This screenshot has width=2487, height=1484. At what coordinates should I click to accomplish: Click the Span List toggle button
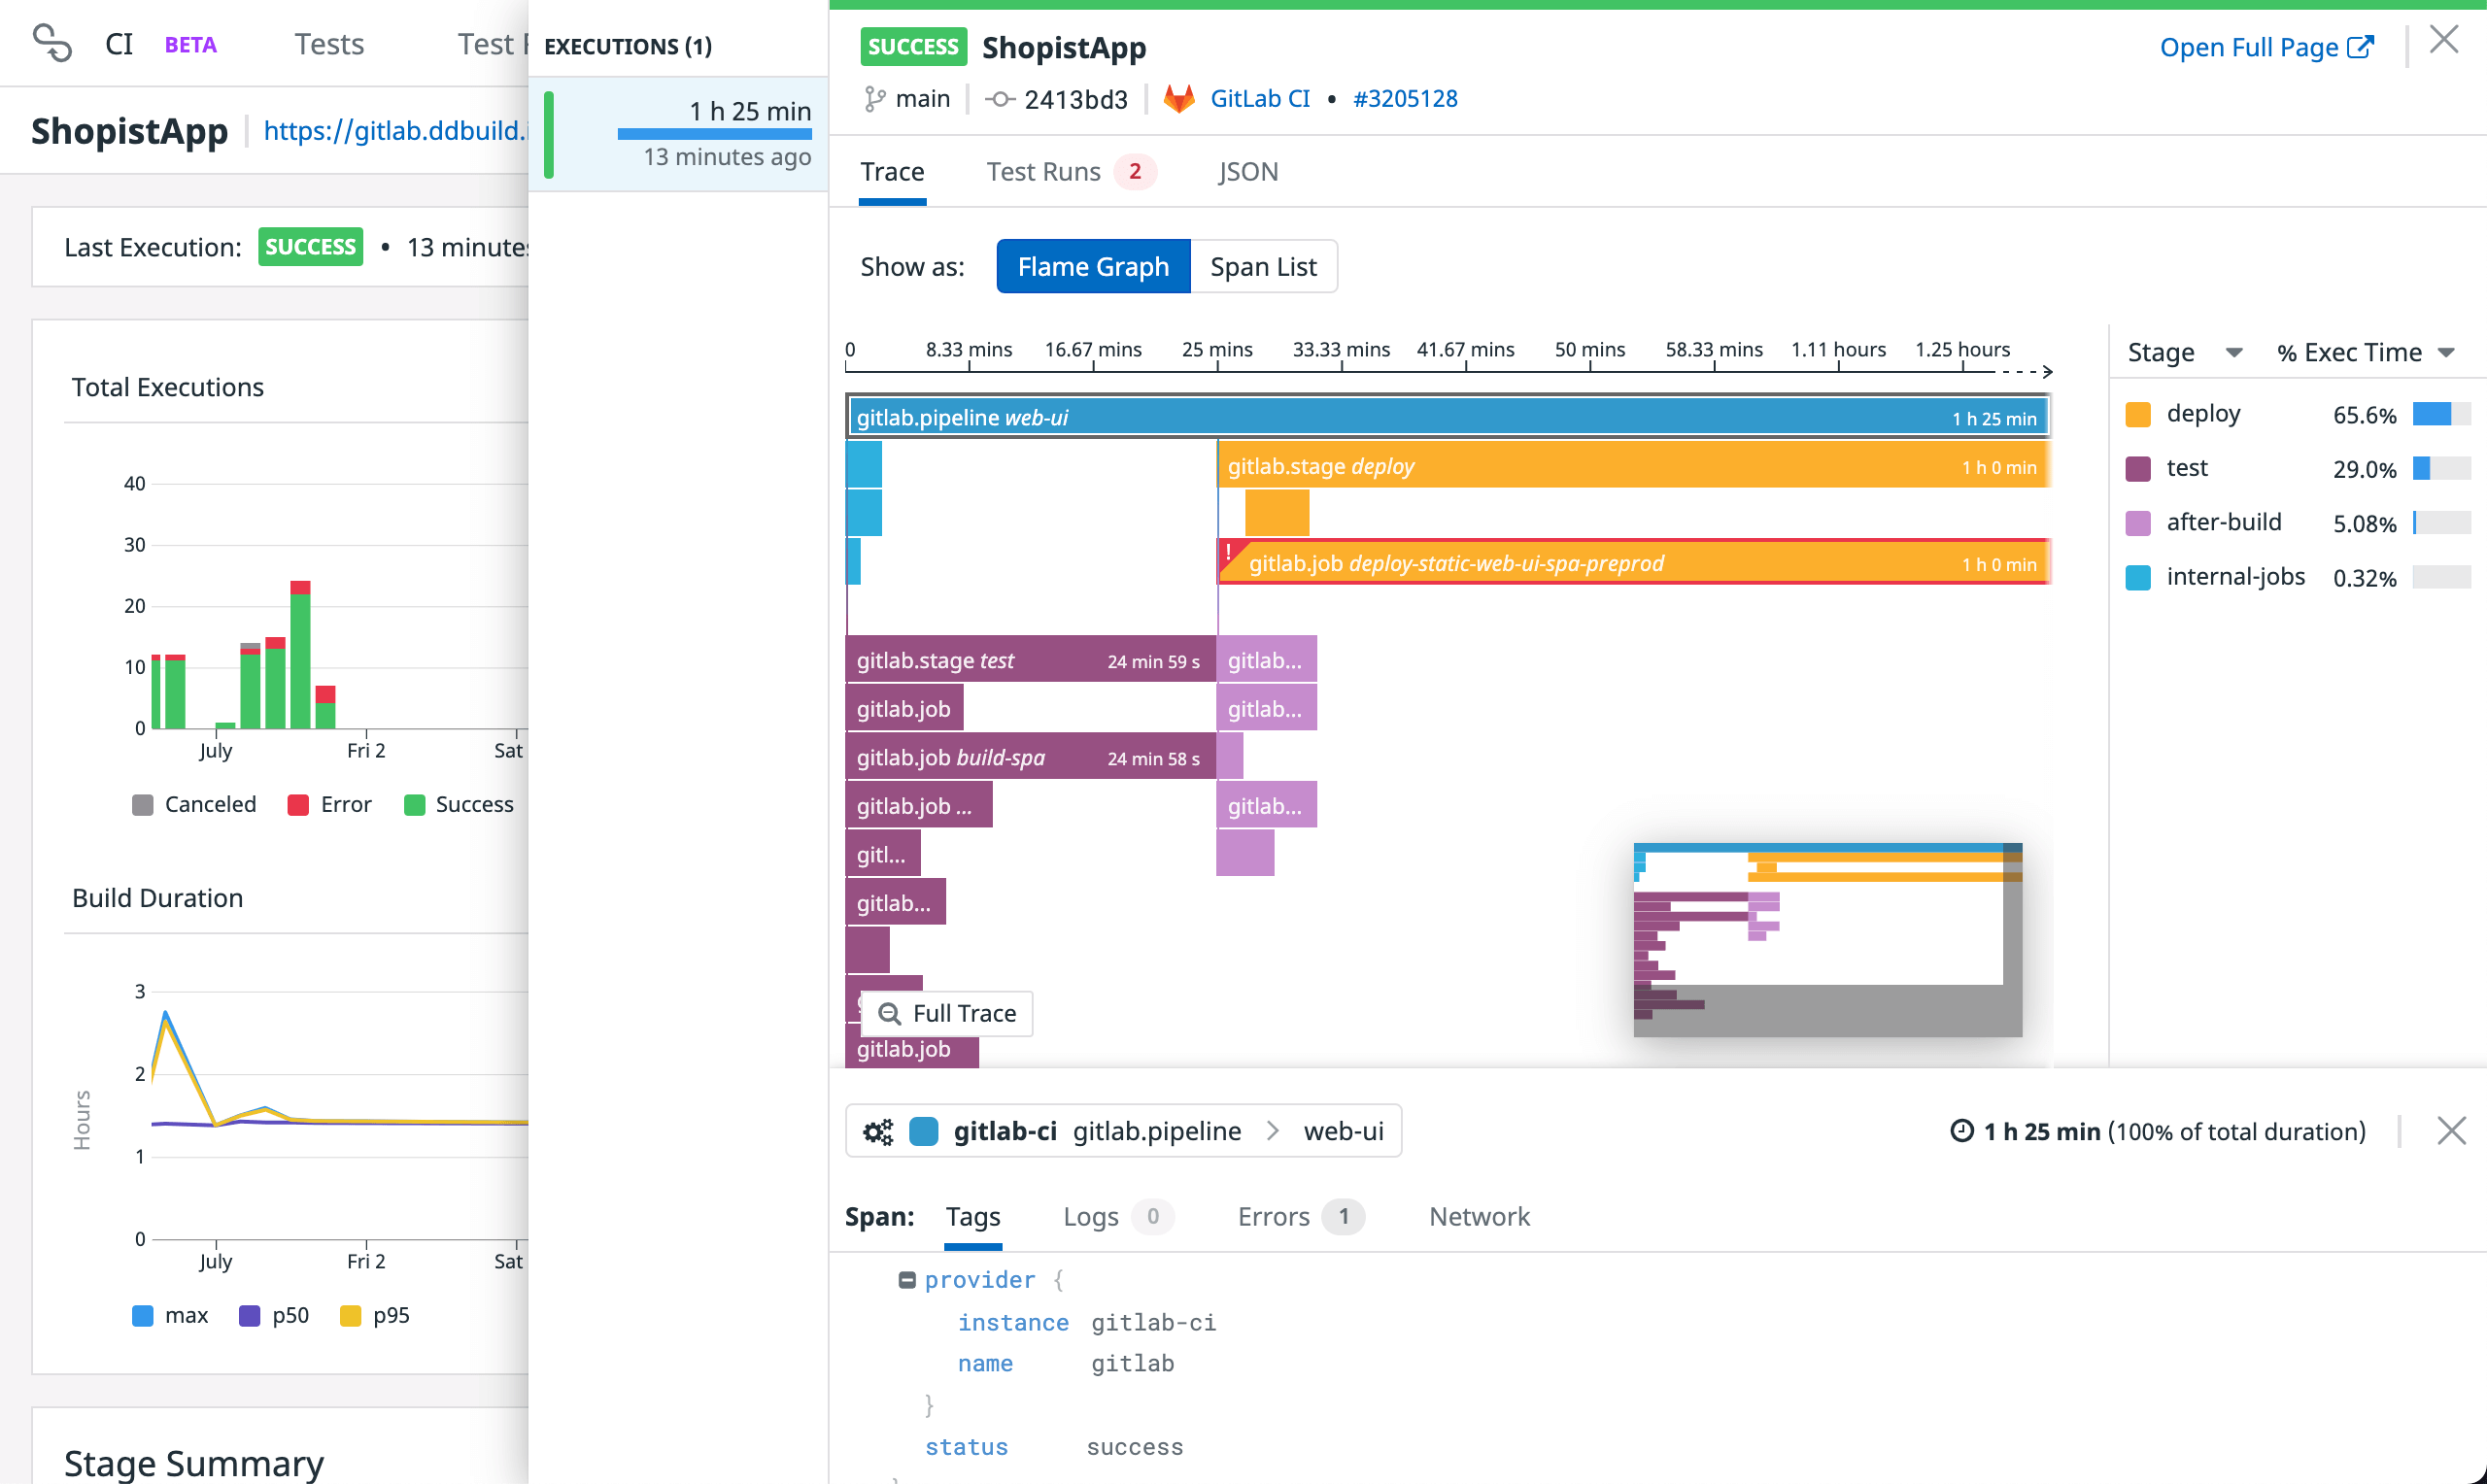[1265, 265]
